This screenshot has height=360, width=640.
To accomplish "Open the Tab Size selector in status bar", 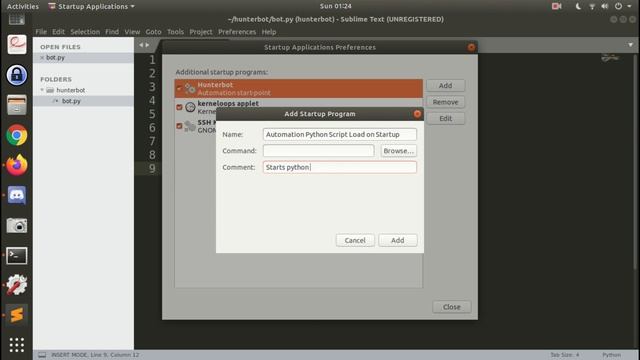I will click(565, 355).
